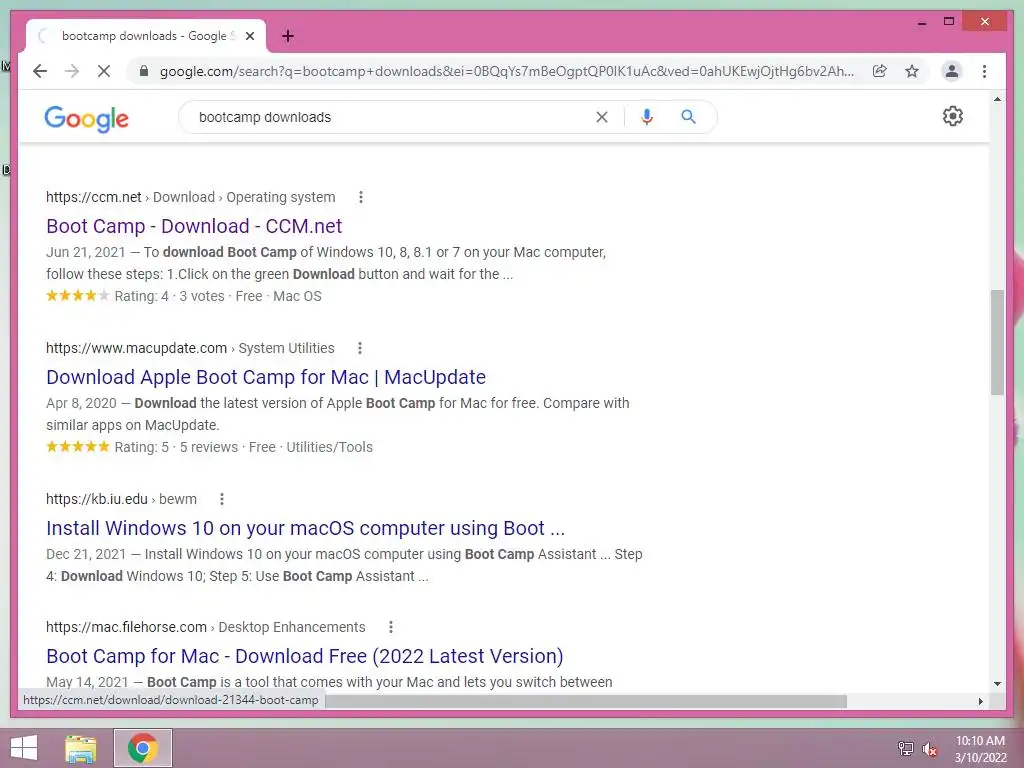Click the https://kb.iu.edu breadcrumb
The image size is (1024, 768).
click(97, 499)
